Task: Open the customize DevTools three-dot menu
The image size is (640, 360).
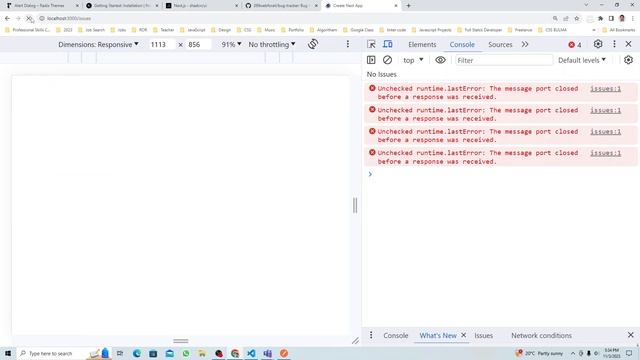Action: [614, 44]
